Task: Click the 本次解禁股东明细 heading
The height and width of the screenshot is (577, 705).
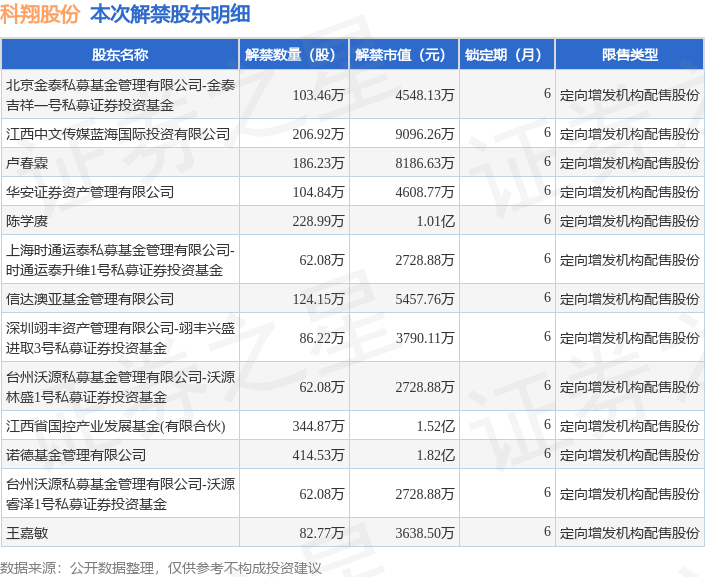Action: tap(170, 14)
